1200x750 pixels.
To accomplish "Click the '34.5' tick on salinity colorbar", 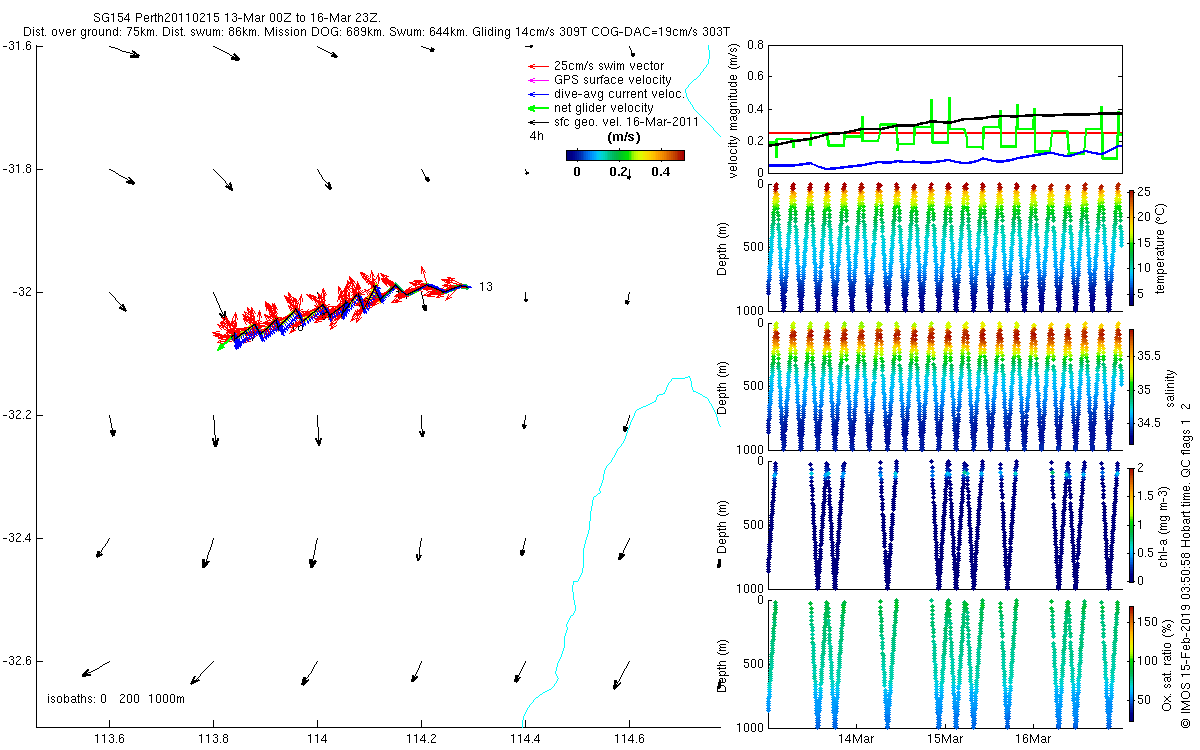I will (1150, 423).
